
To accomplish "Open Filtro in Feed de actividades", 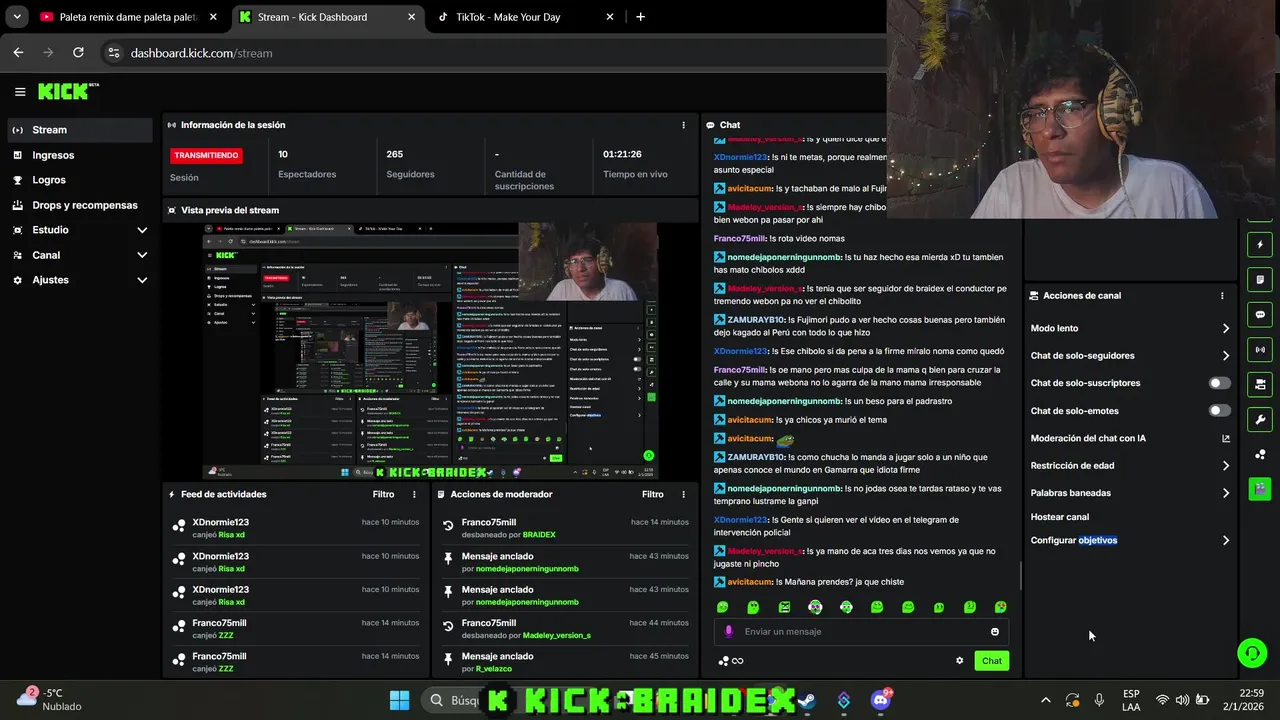I will [383, 494].
